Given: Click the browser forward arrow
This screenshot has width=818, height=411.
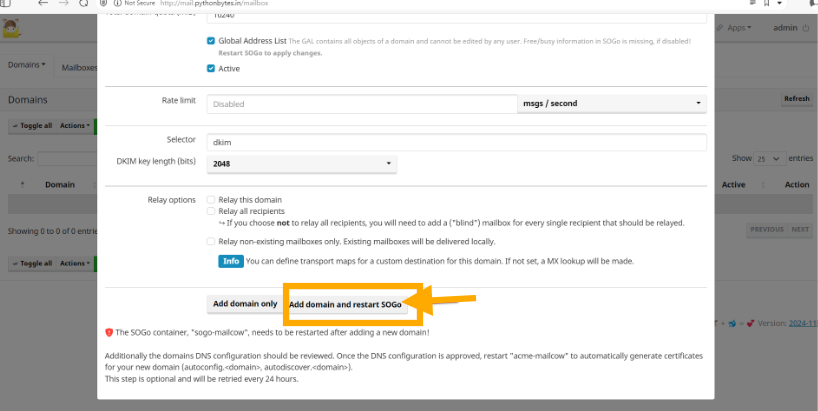Looking at the screenshot, I should [62, 4].
